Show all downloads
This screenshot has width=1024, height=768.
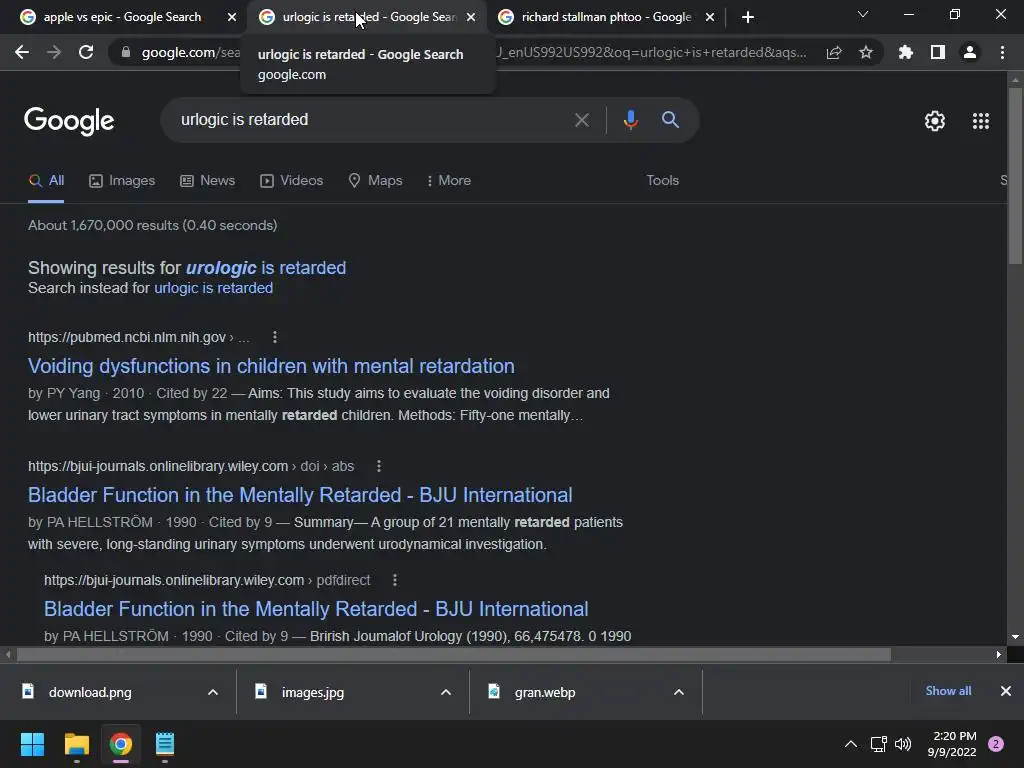pos(948,691)
